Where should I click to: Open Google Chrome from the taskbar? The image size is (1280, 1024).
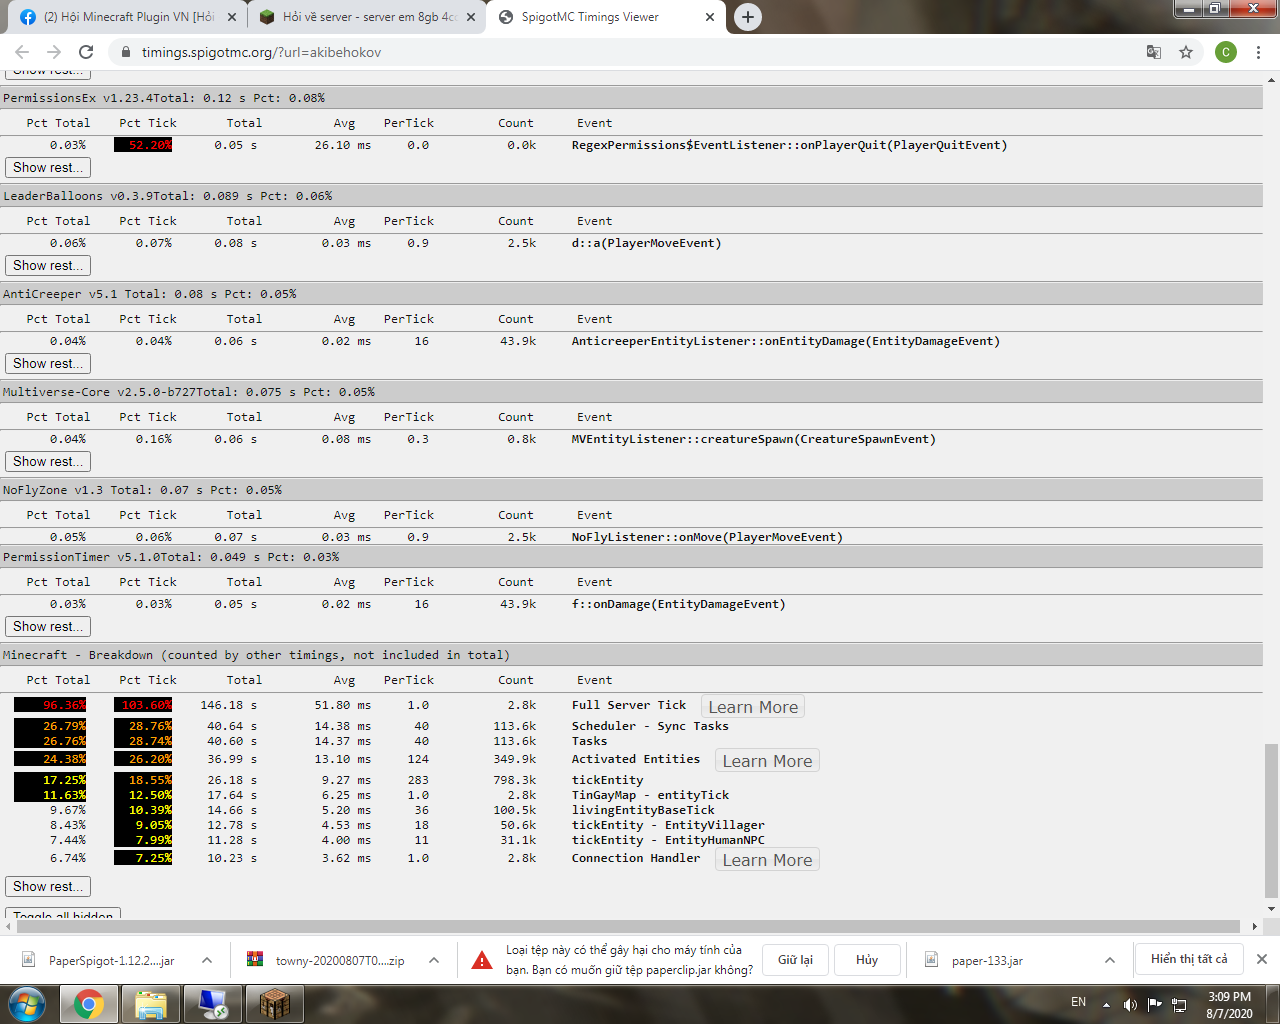coord(89,1004)
